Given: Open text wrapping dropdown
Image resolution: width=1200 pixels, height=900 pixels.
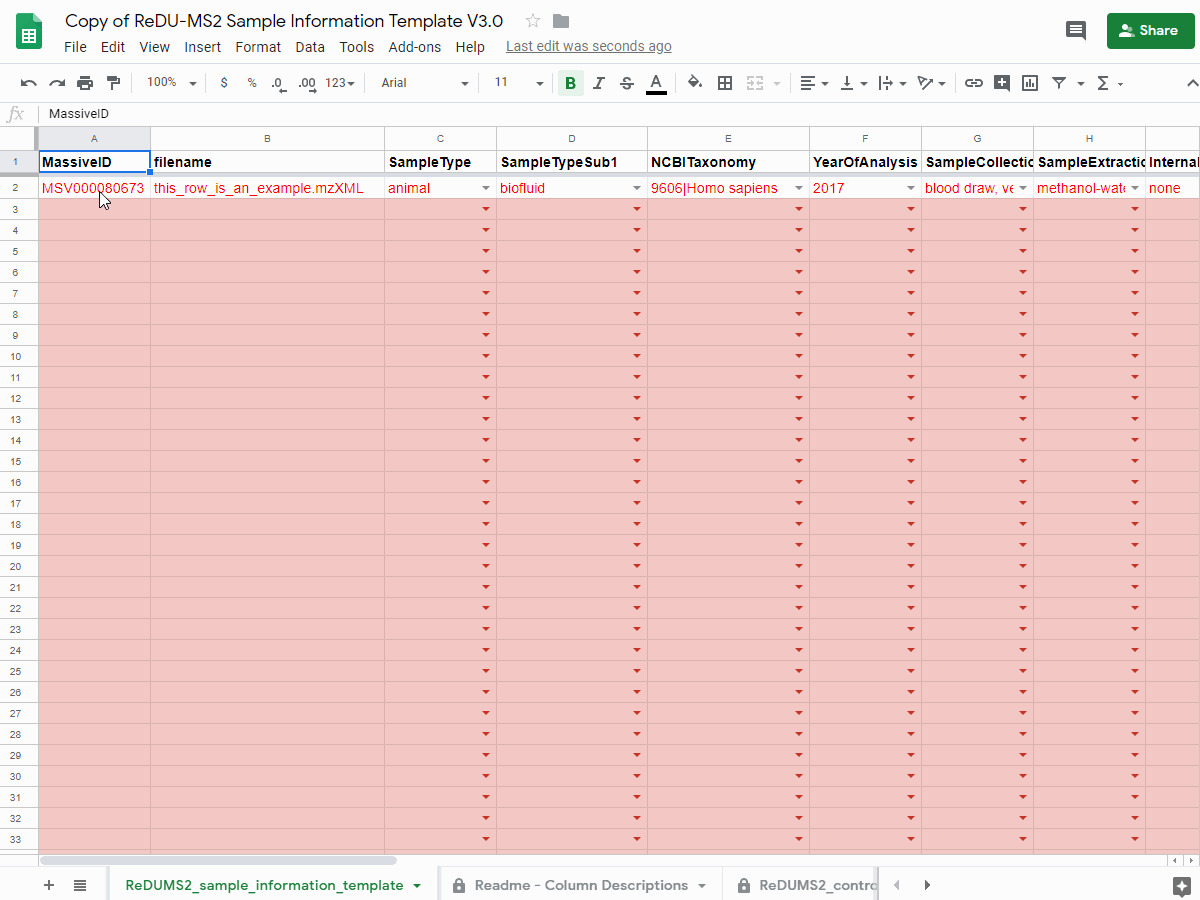Looking at the screenshot, I should 892,83.
